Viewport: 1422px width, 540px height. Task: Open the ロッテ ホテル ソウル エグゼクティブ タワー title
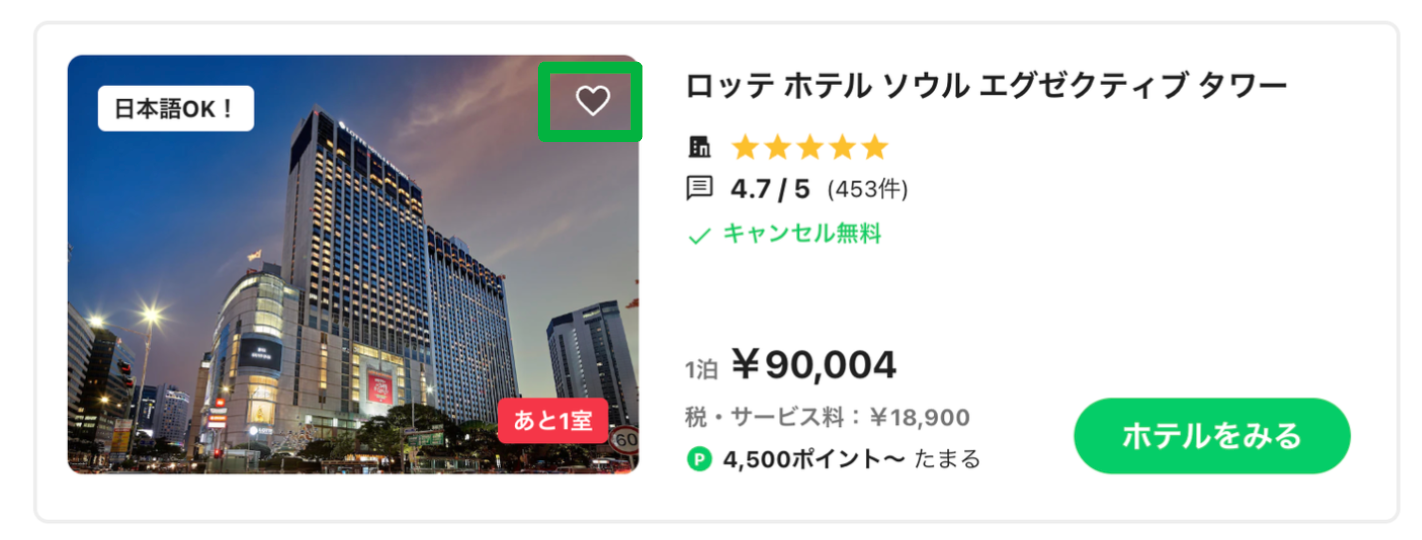986,87
